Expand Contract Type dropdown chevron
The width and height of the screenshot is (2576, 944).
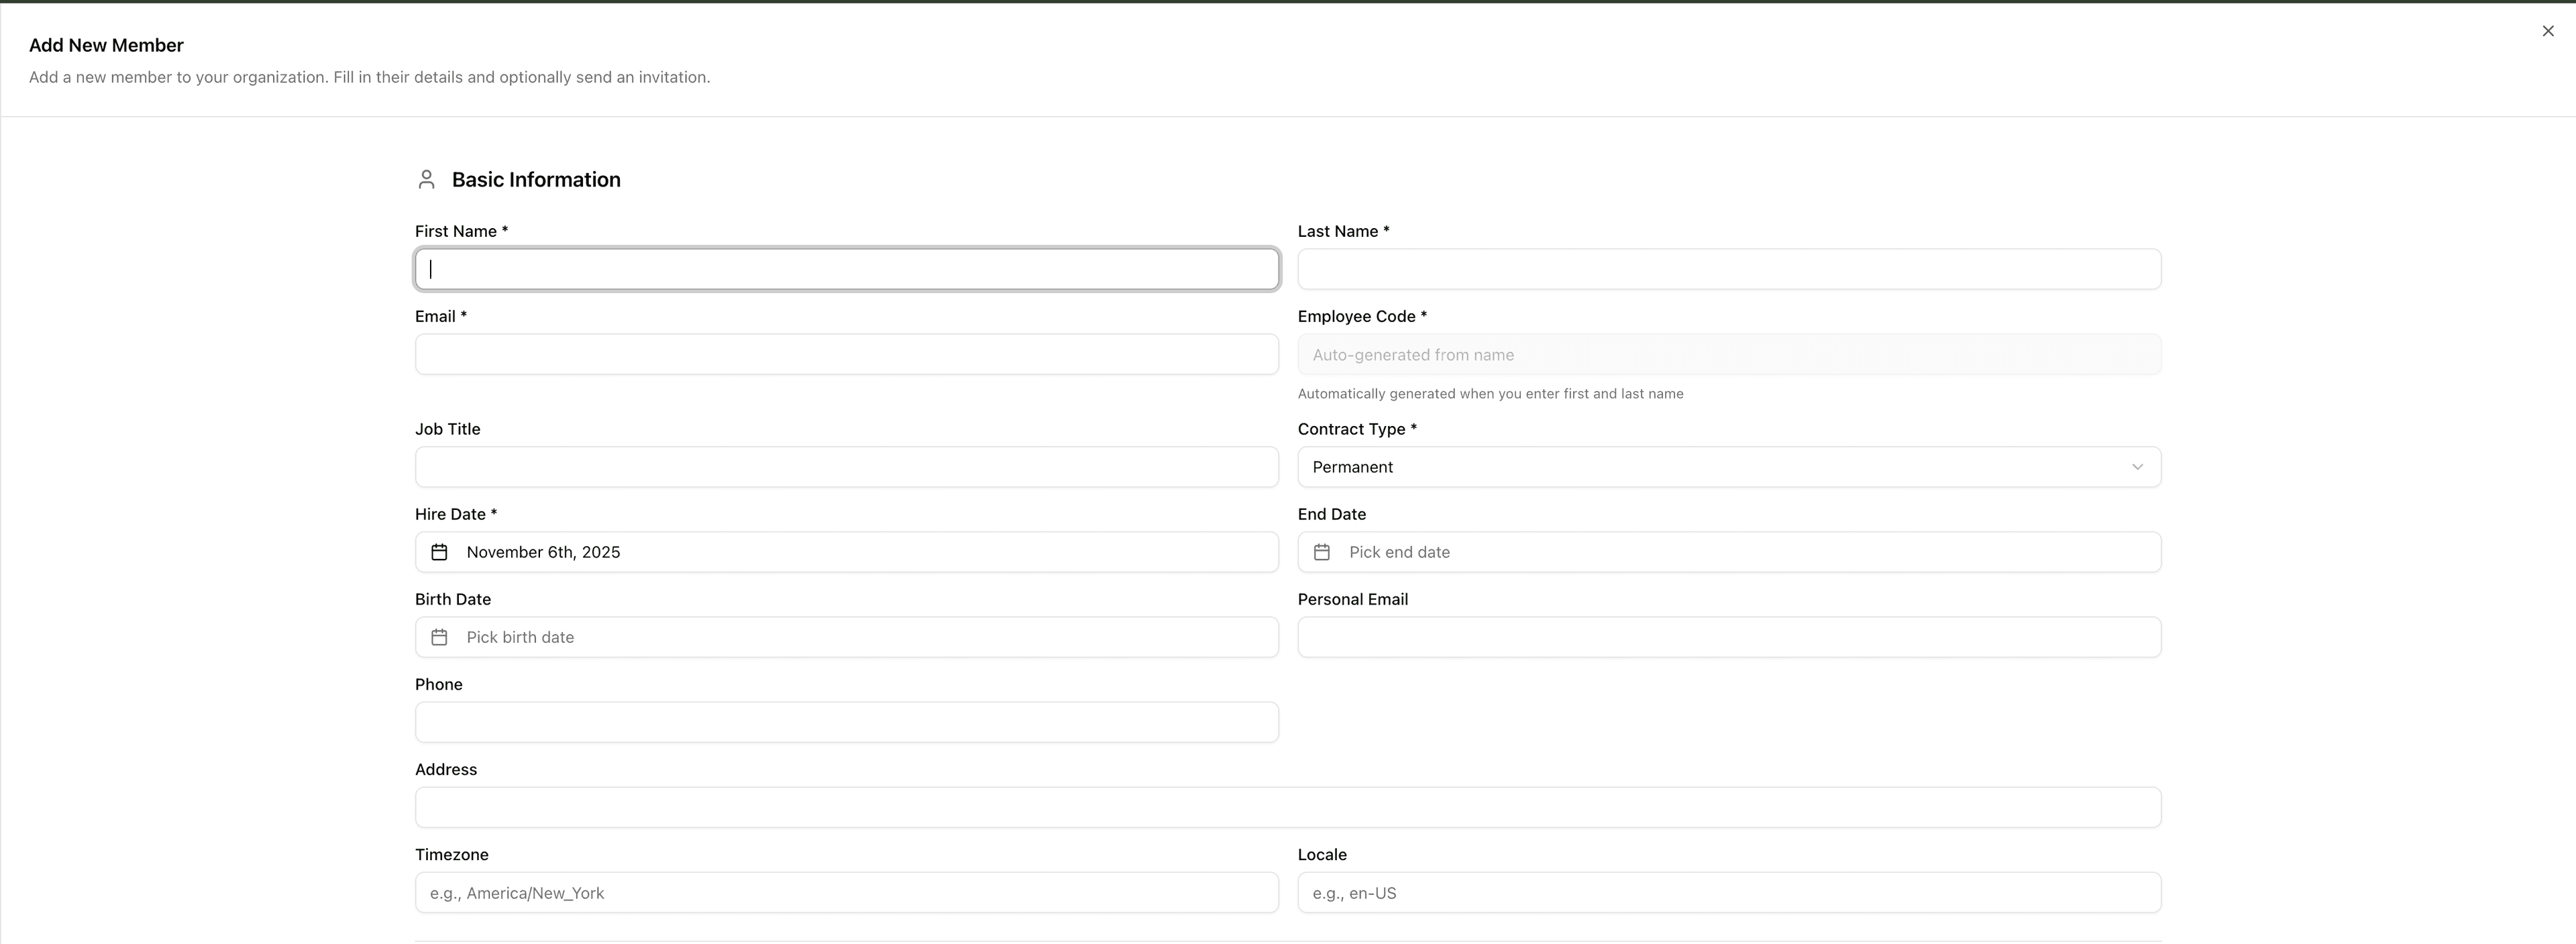click(2137, 467)
